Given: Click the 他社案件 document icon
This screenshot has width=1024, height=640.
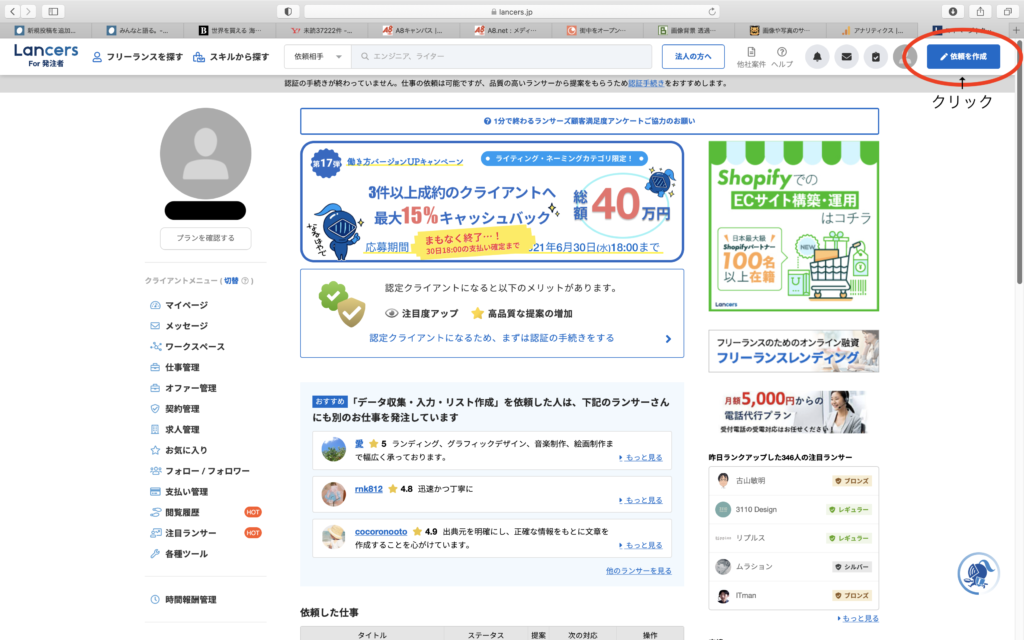Looking at the screenshot, I should click(x=751, y=56).
